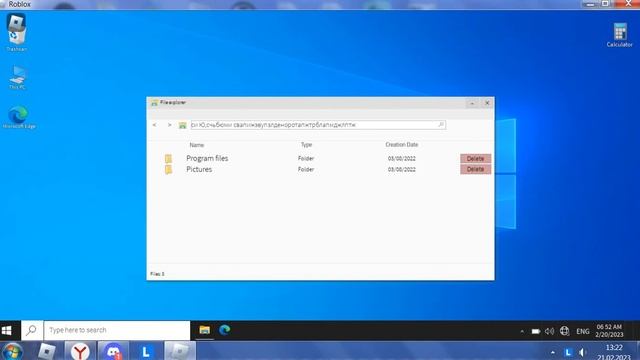The width and height of the screenshot is (640, 360).
Task: Select the Pictures row name
Action: [x=199, y=169]
